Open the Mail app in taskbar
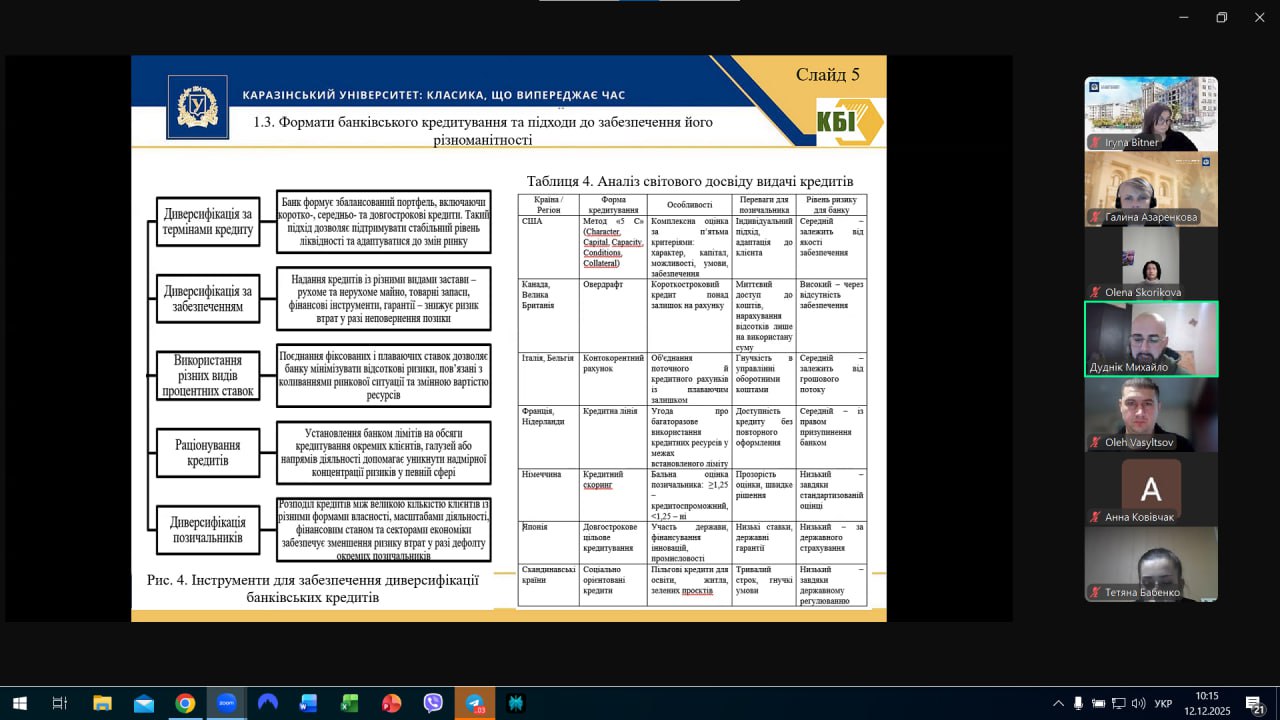This screenshot has width=1280, height=720. click(144, 703)
